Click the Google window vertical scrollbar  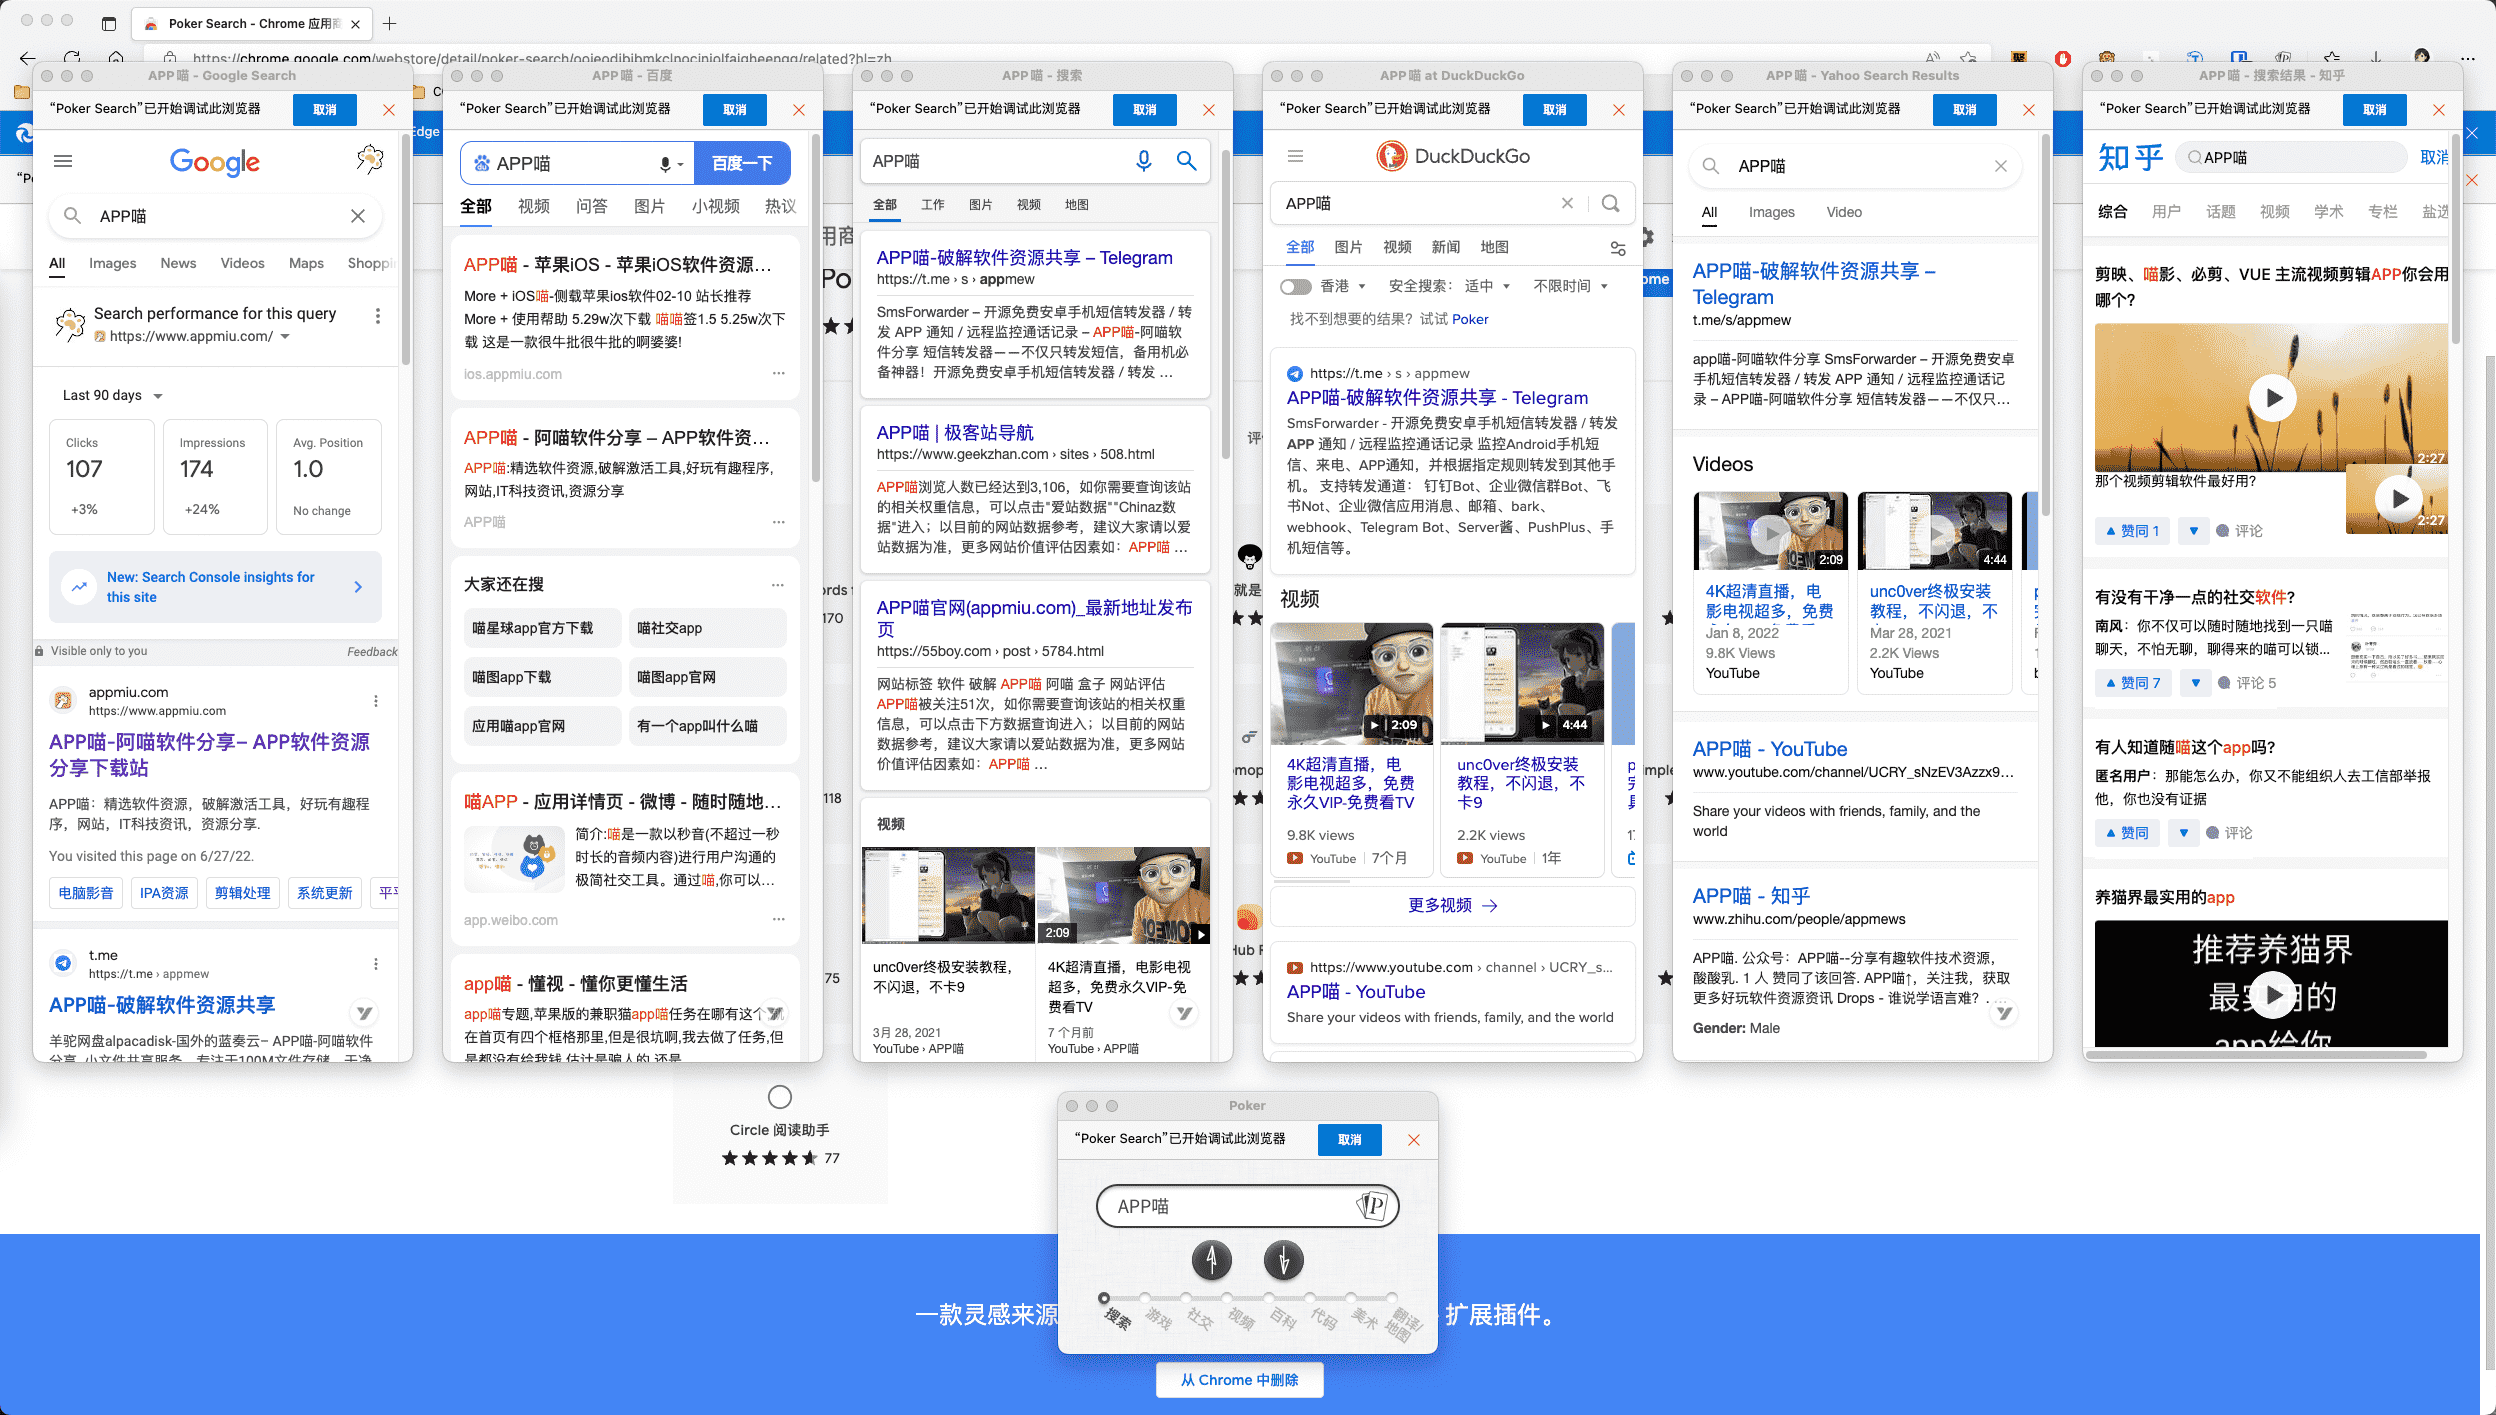tap(406, 250)
